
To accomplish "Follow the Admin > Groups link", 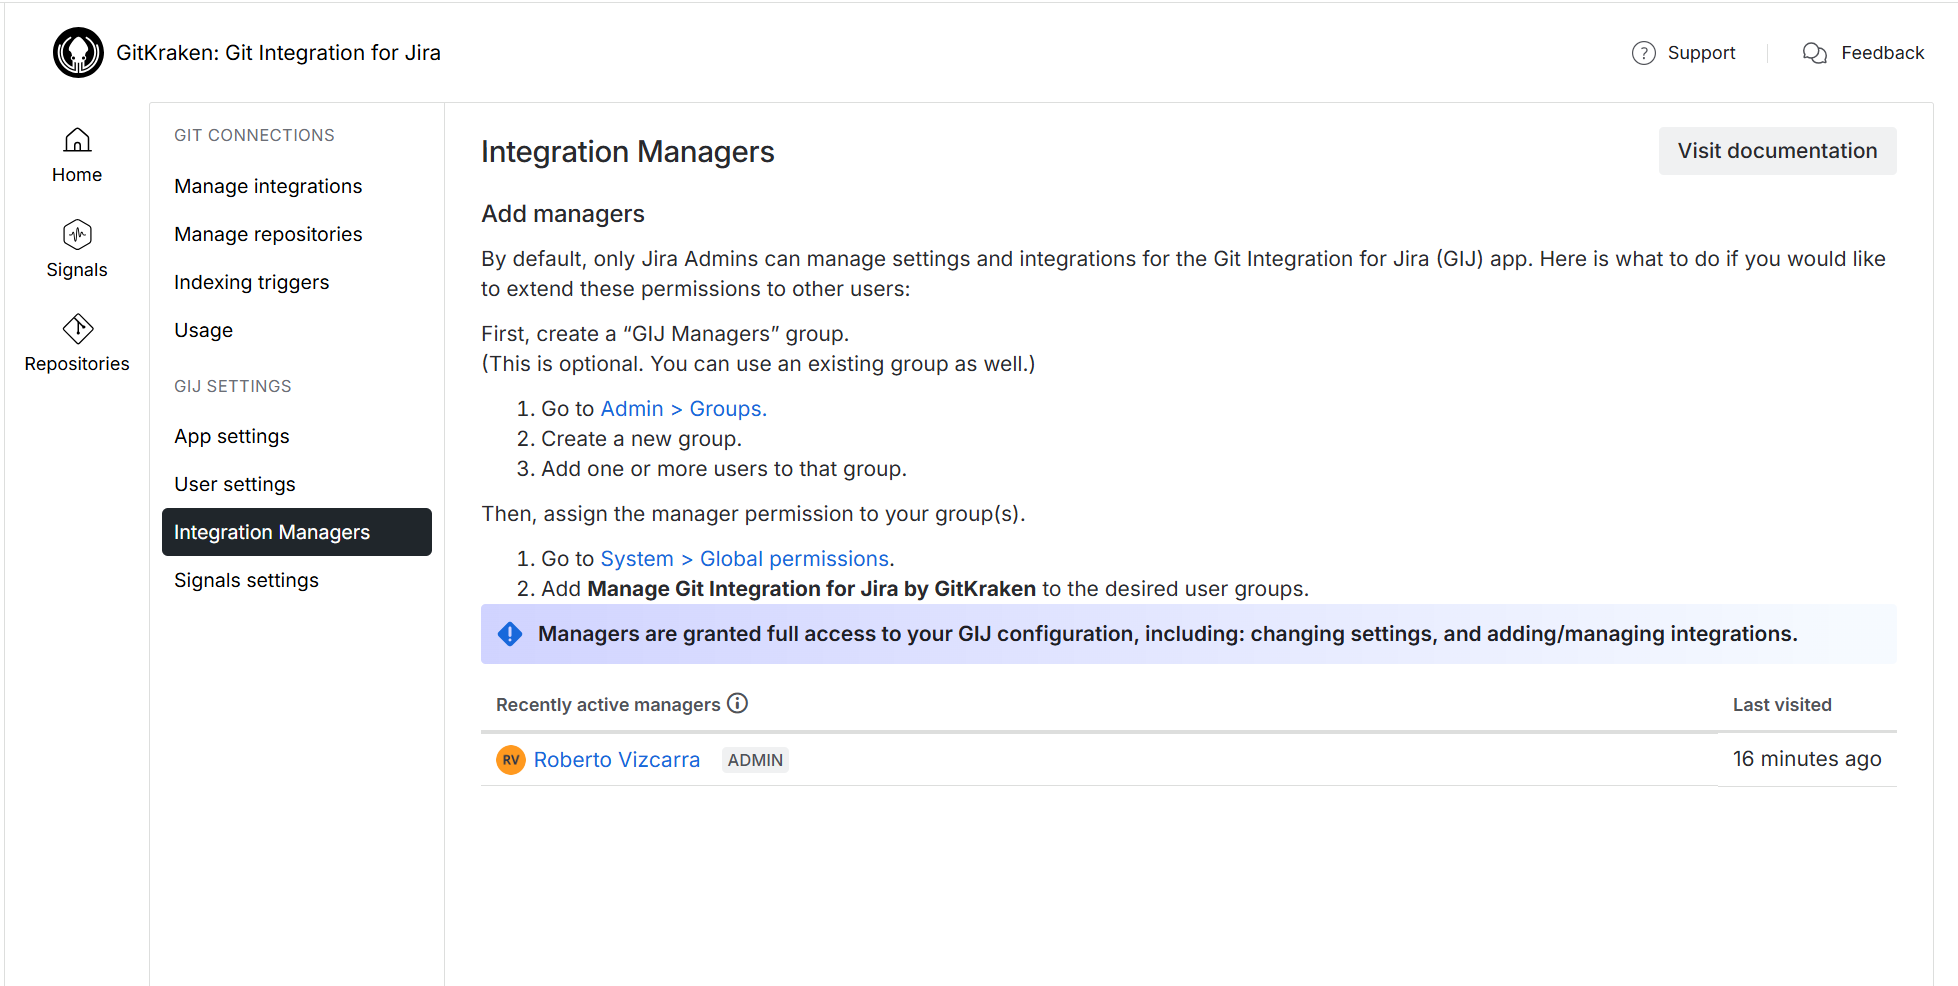I will (683, 409).
